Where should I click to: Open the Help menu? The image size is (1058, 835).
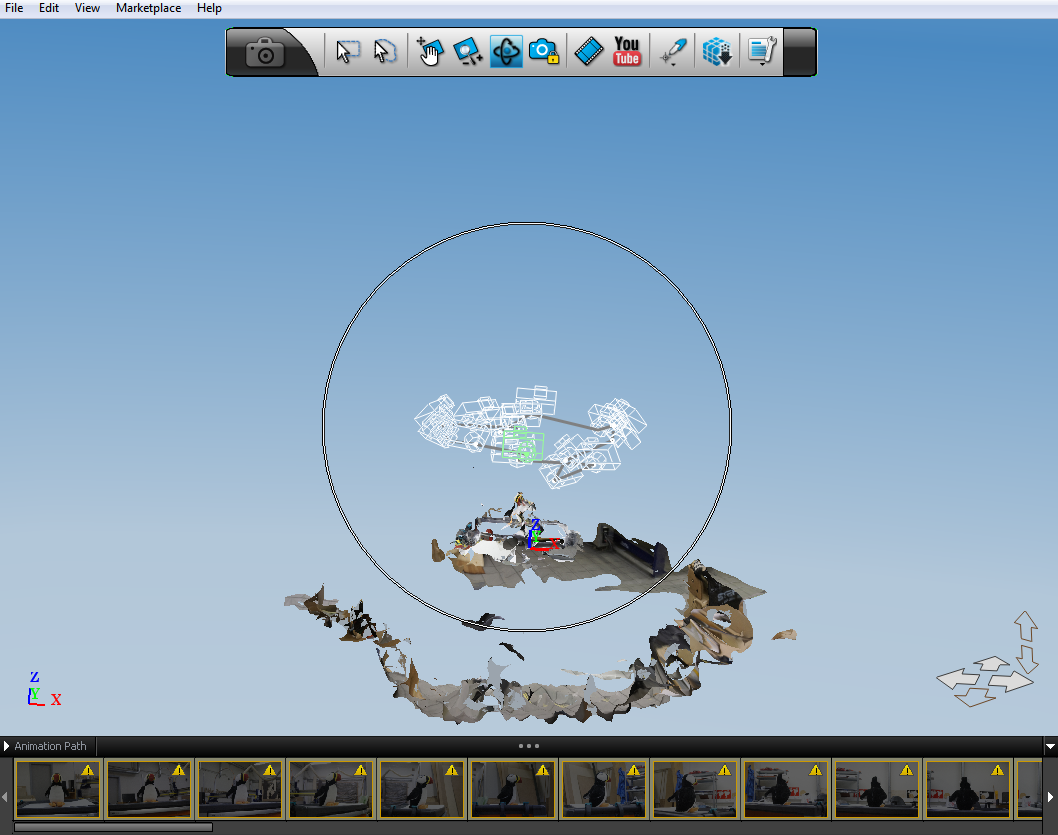209,8
